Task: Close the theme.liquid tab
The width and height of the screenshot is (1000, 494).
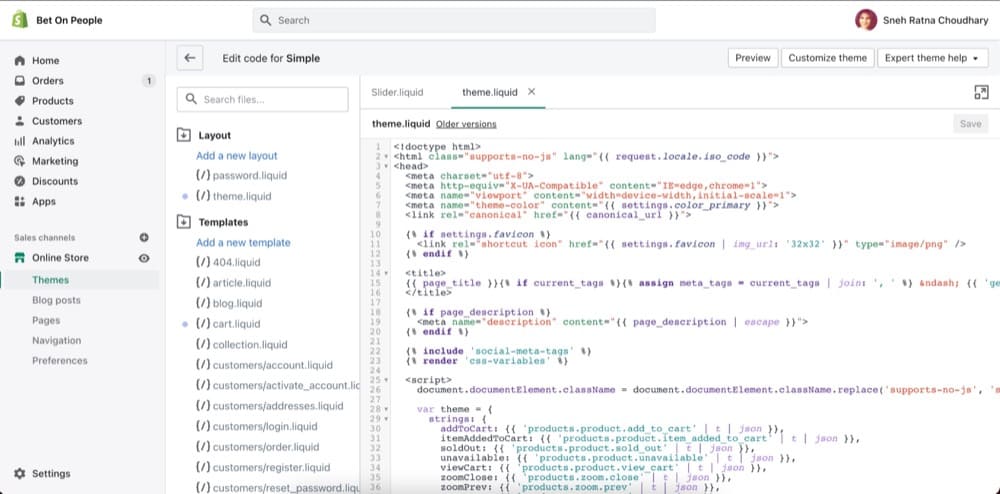Action: click(x=532, y=92)
